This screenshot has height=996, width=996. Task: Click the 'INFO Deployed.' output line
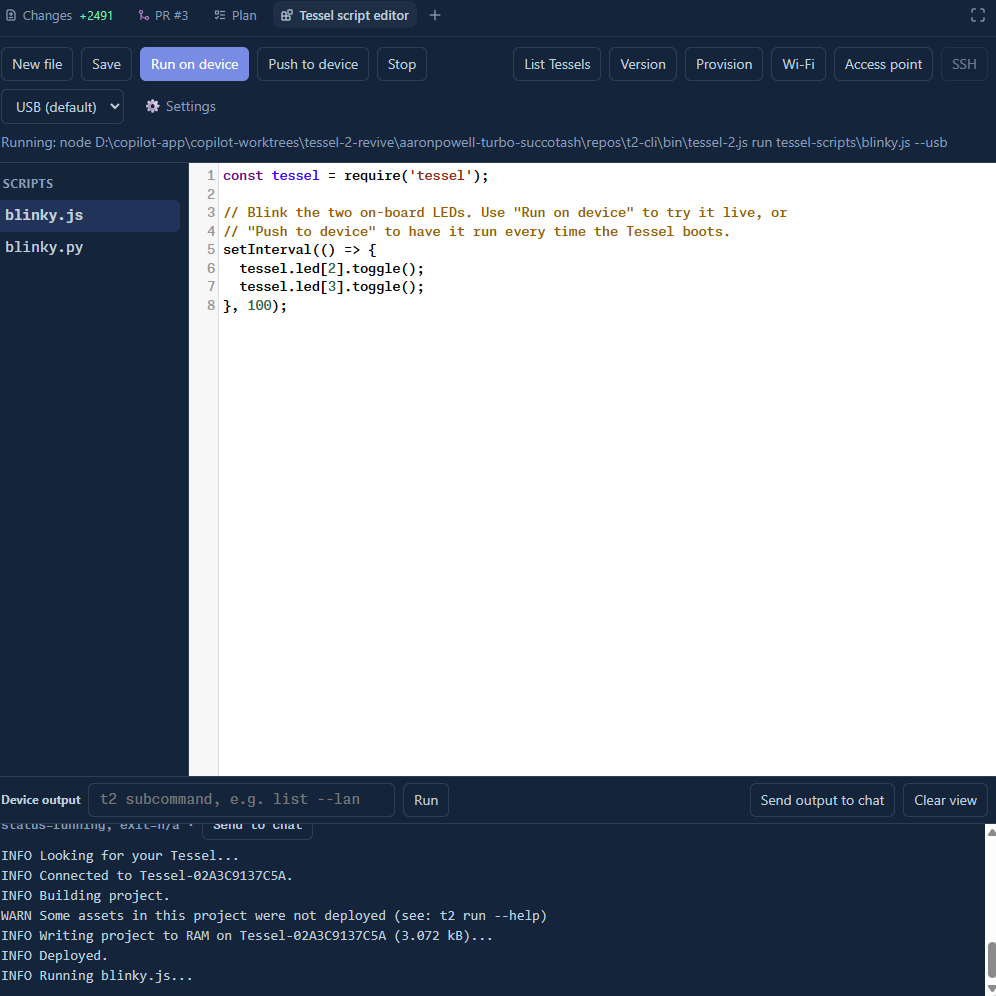coord(55,955)
